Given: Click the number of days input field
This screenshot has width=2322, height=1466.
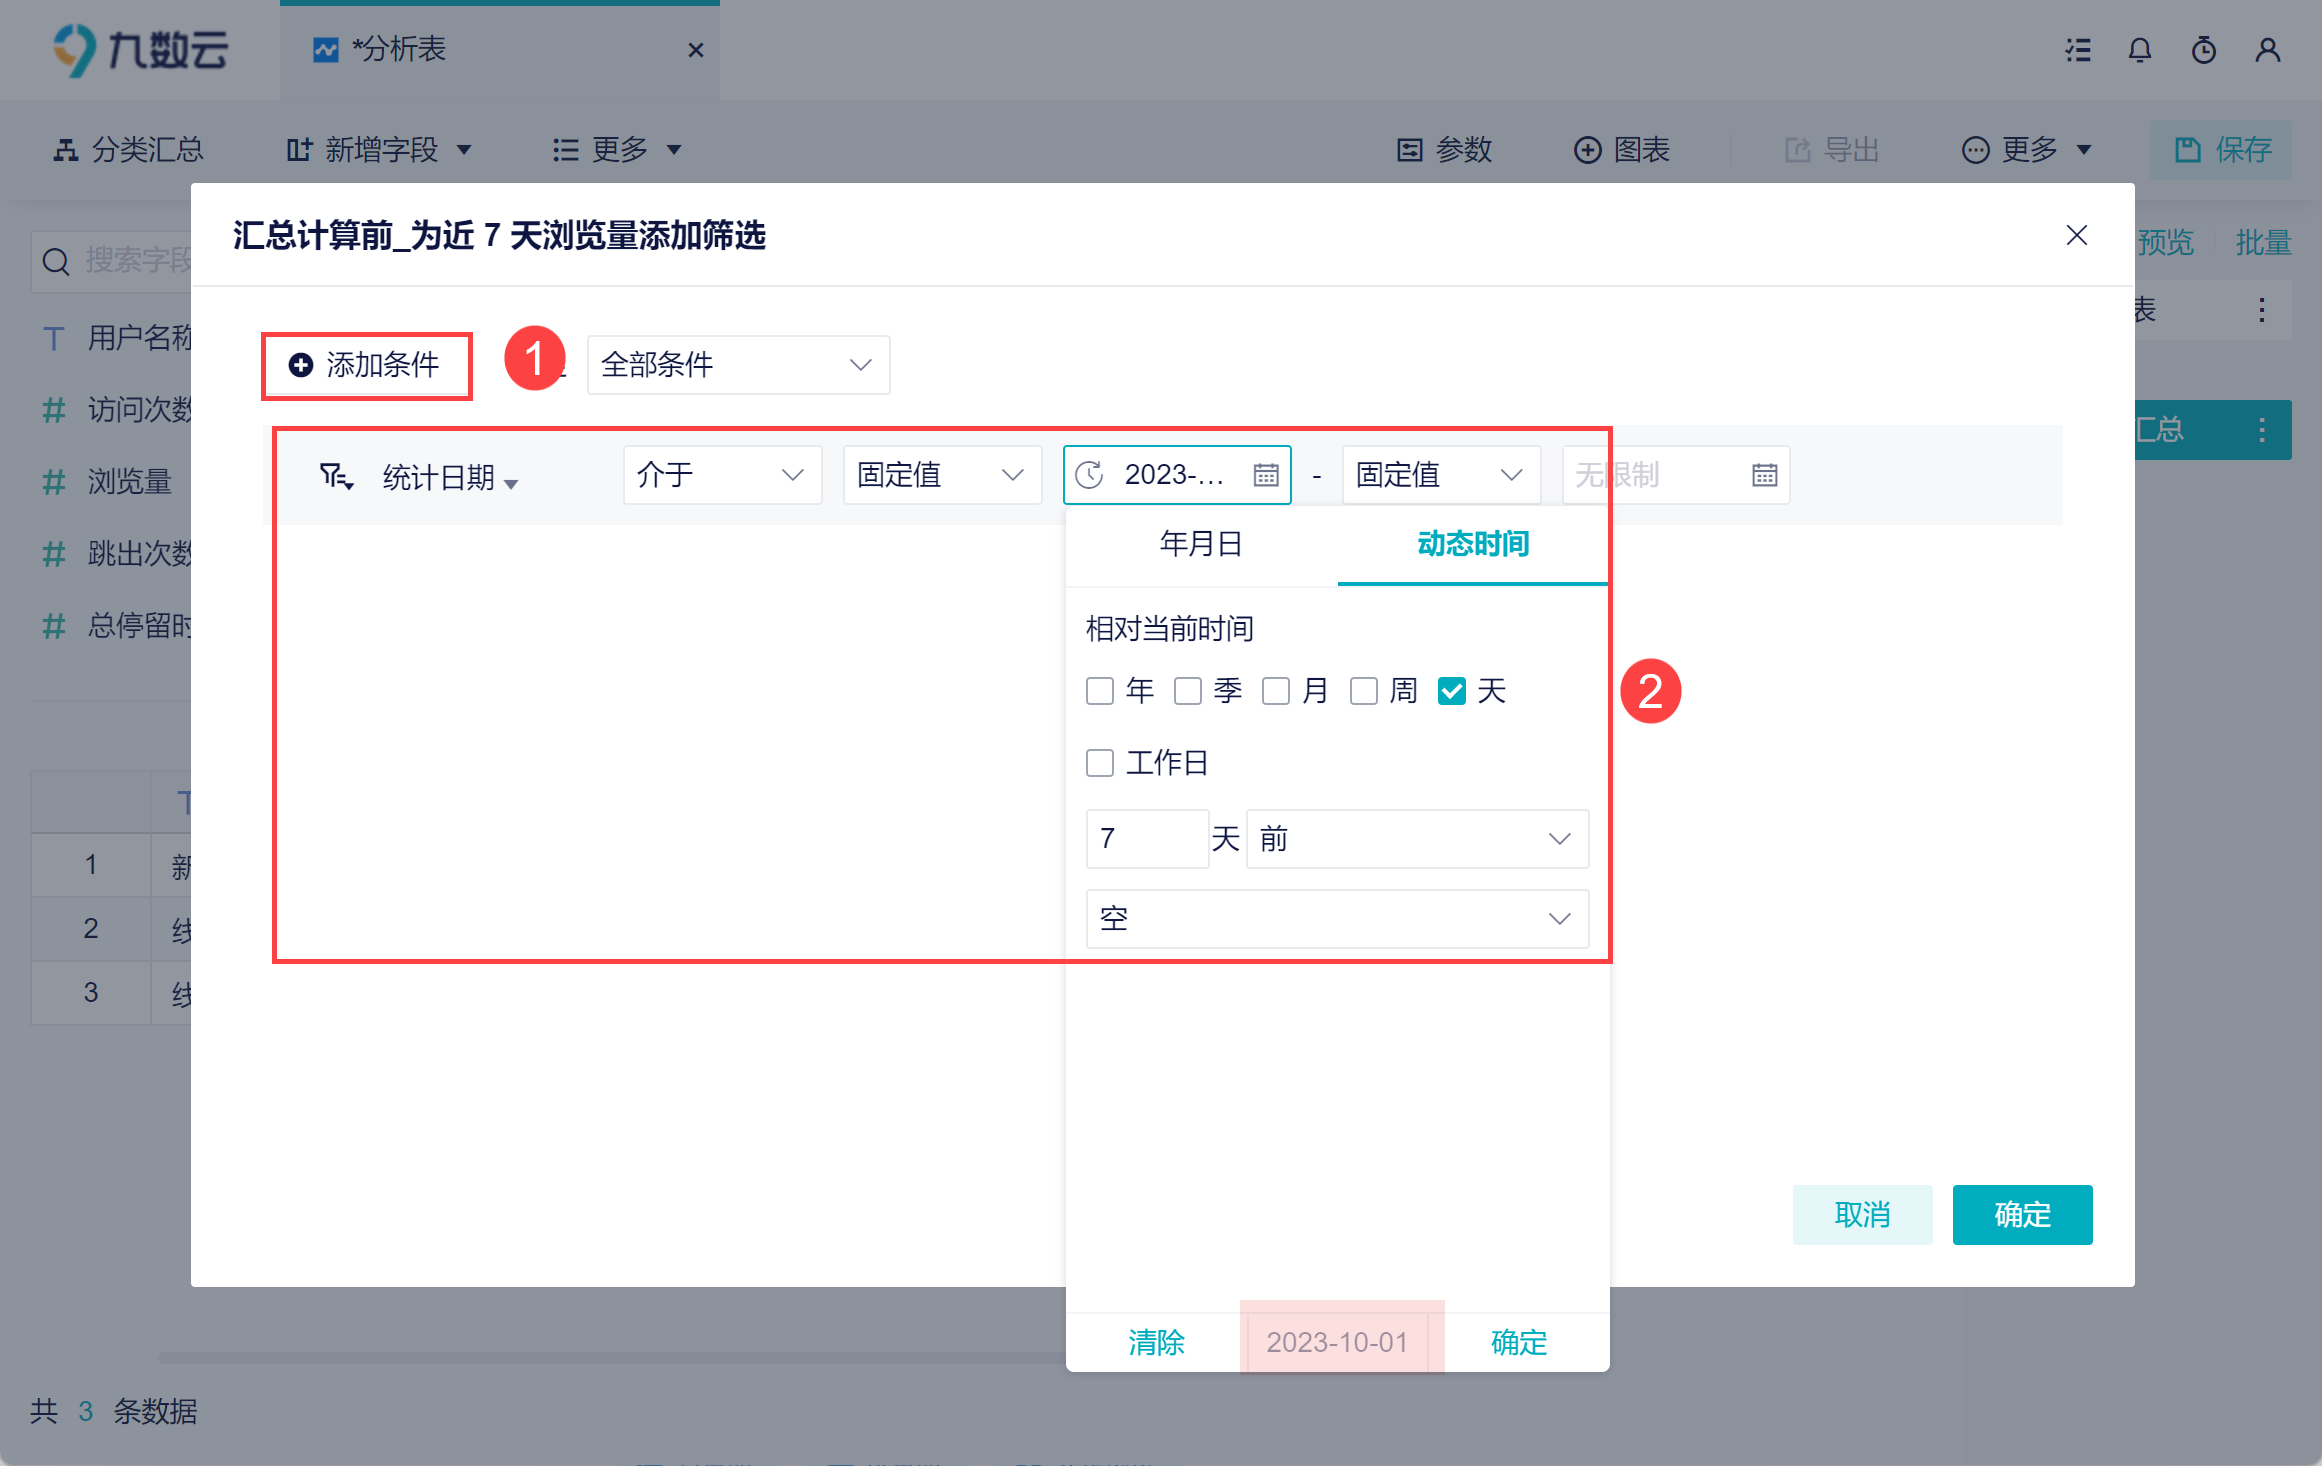Looking at the screenshot, I should coord(1147,839).
